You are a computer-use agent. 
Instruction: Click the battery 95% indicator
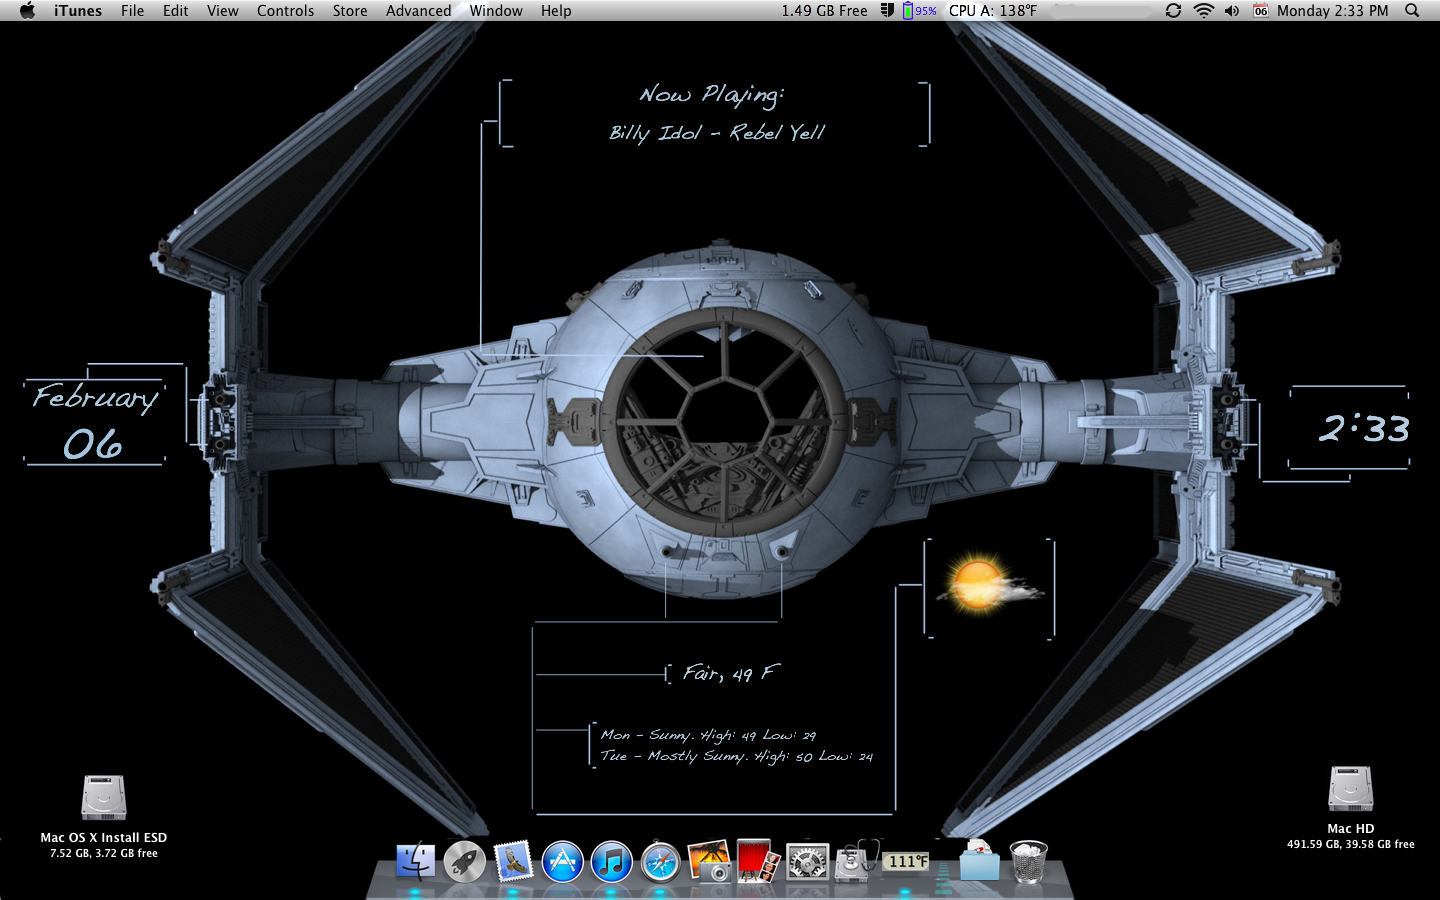point(919,10)
